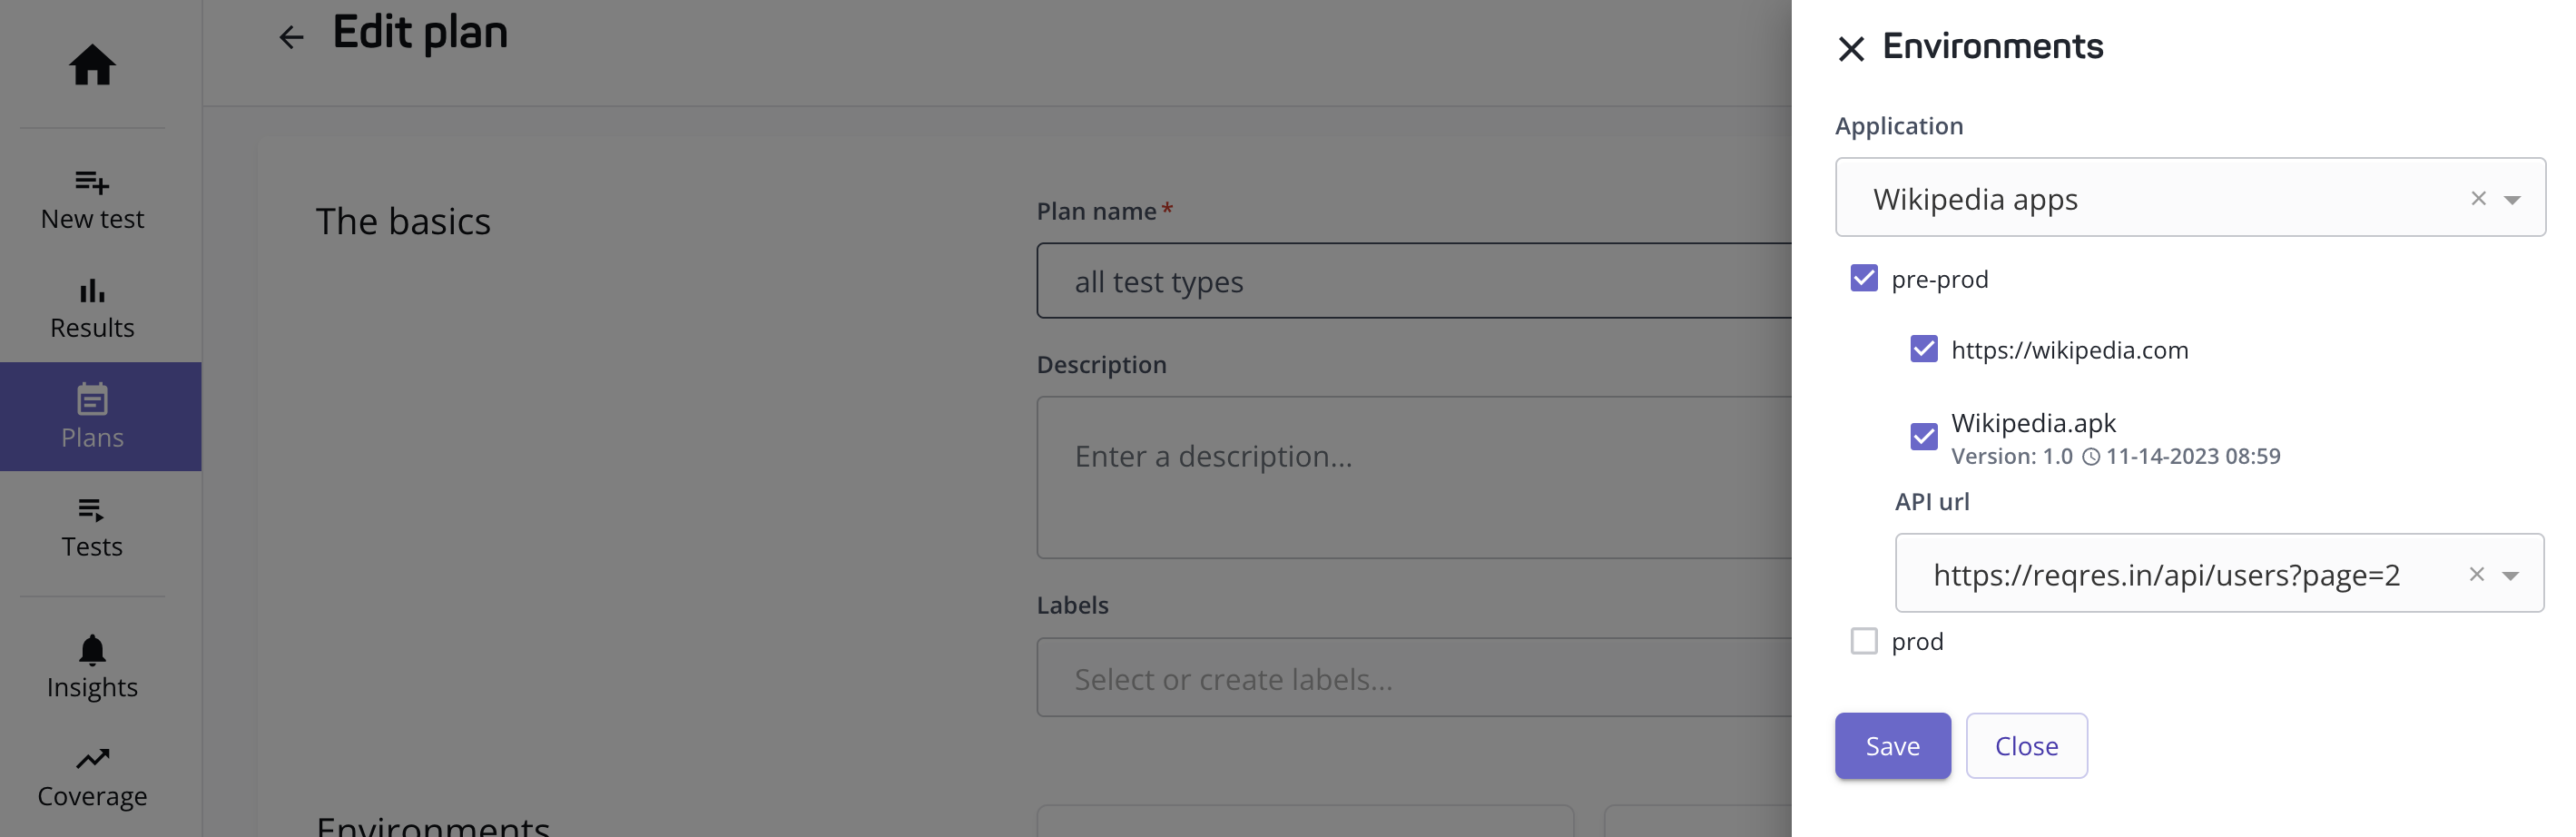This screenshot has height=837, width=2576.
Task: Go to the Home icon in the sidebar
Action: [92, 65]
